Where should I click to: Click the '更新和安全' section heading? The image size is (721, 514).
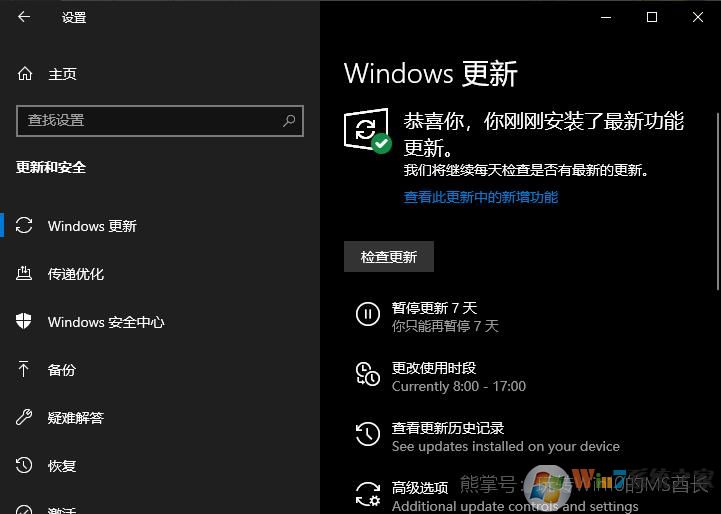tap(51, 167)
